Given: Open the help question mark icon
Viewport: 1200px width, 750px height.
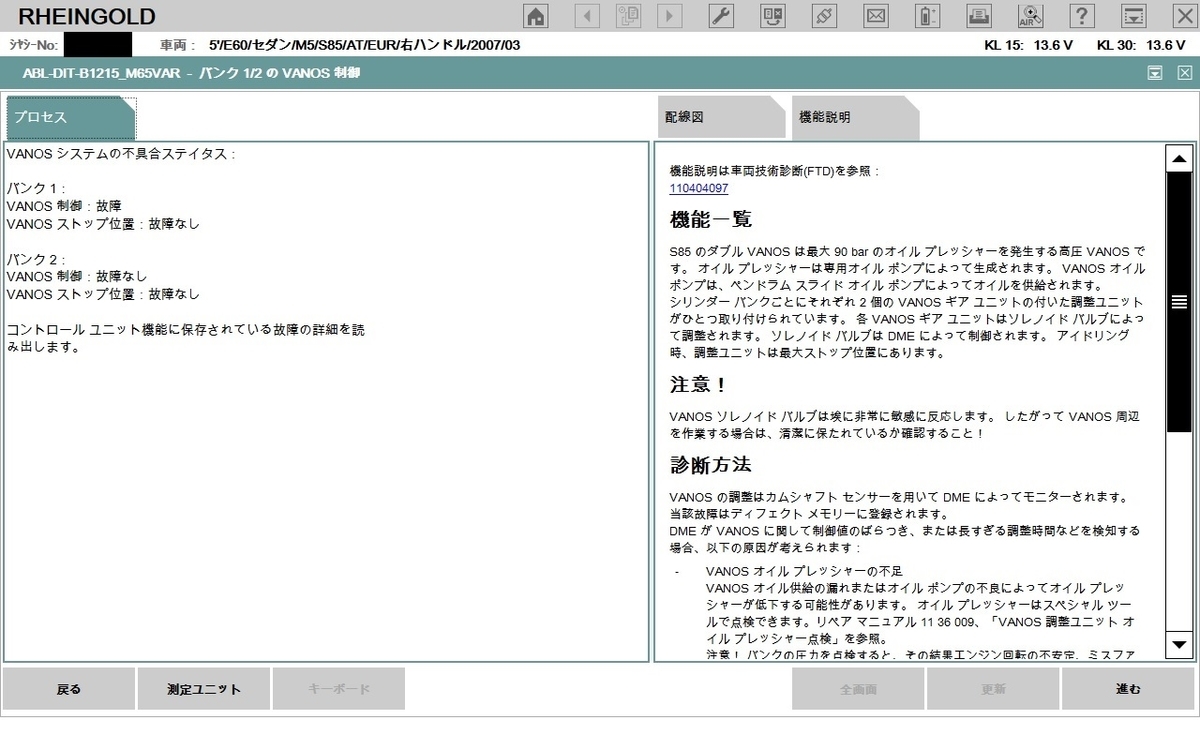Looking at the screenshot, I should (x=1082, y=15).
